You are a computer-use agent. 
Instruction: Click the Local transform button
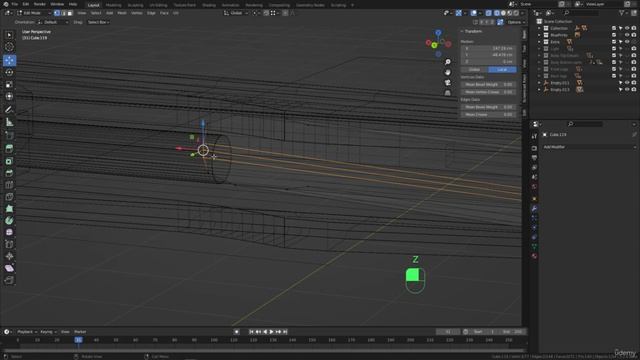[502, 70]
